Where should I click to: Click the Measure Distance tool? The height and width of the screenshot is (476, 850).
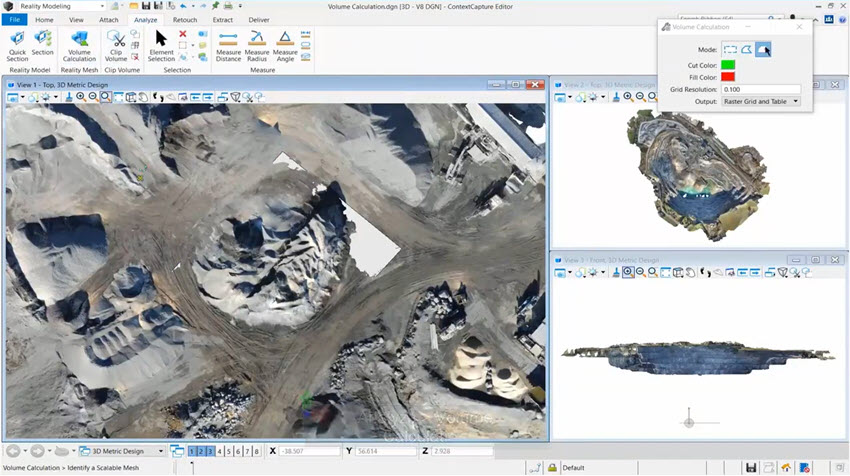pyautogui.click(x=228, y=45)
